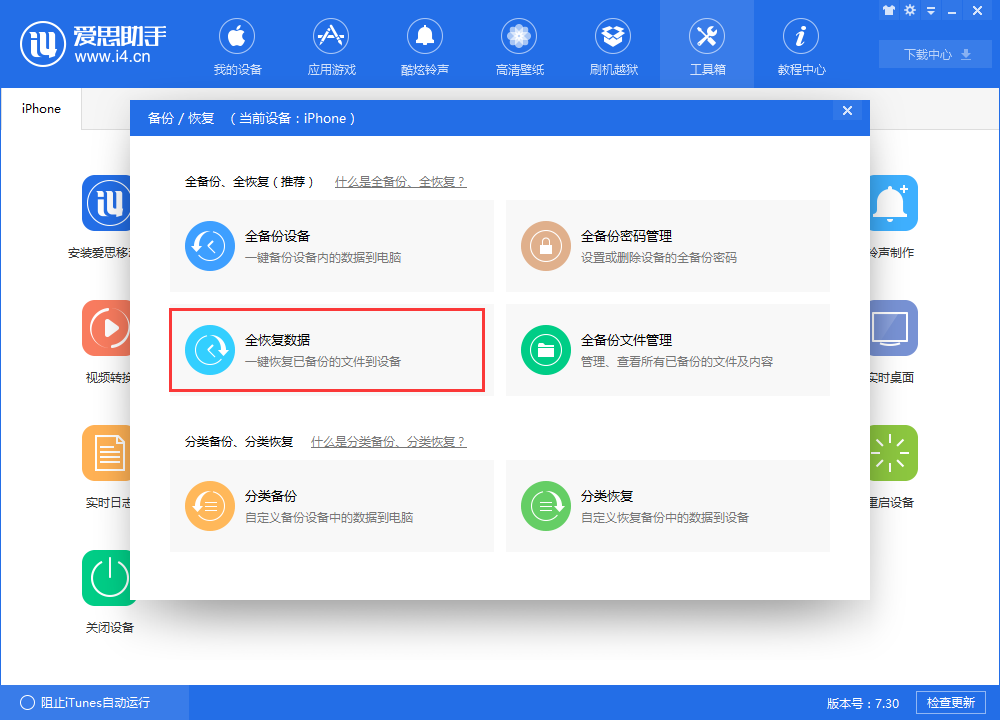Screen dimensions: 1000x720
Task: Click the green 分类恢复 icon
Action: [x=545, y=505]
